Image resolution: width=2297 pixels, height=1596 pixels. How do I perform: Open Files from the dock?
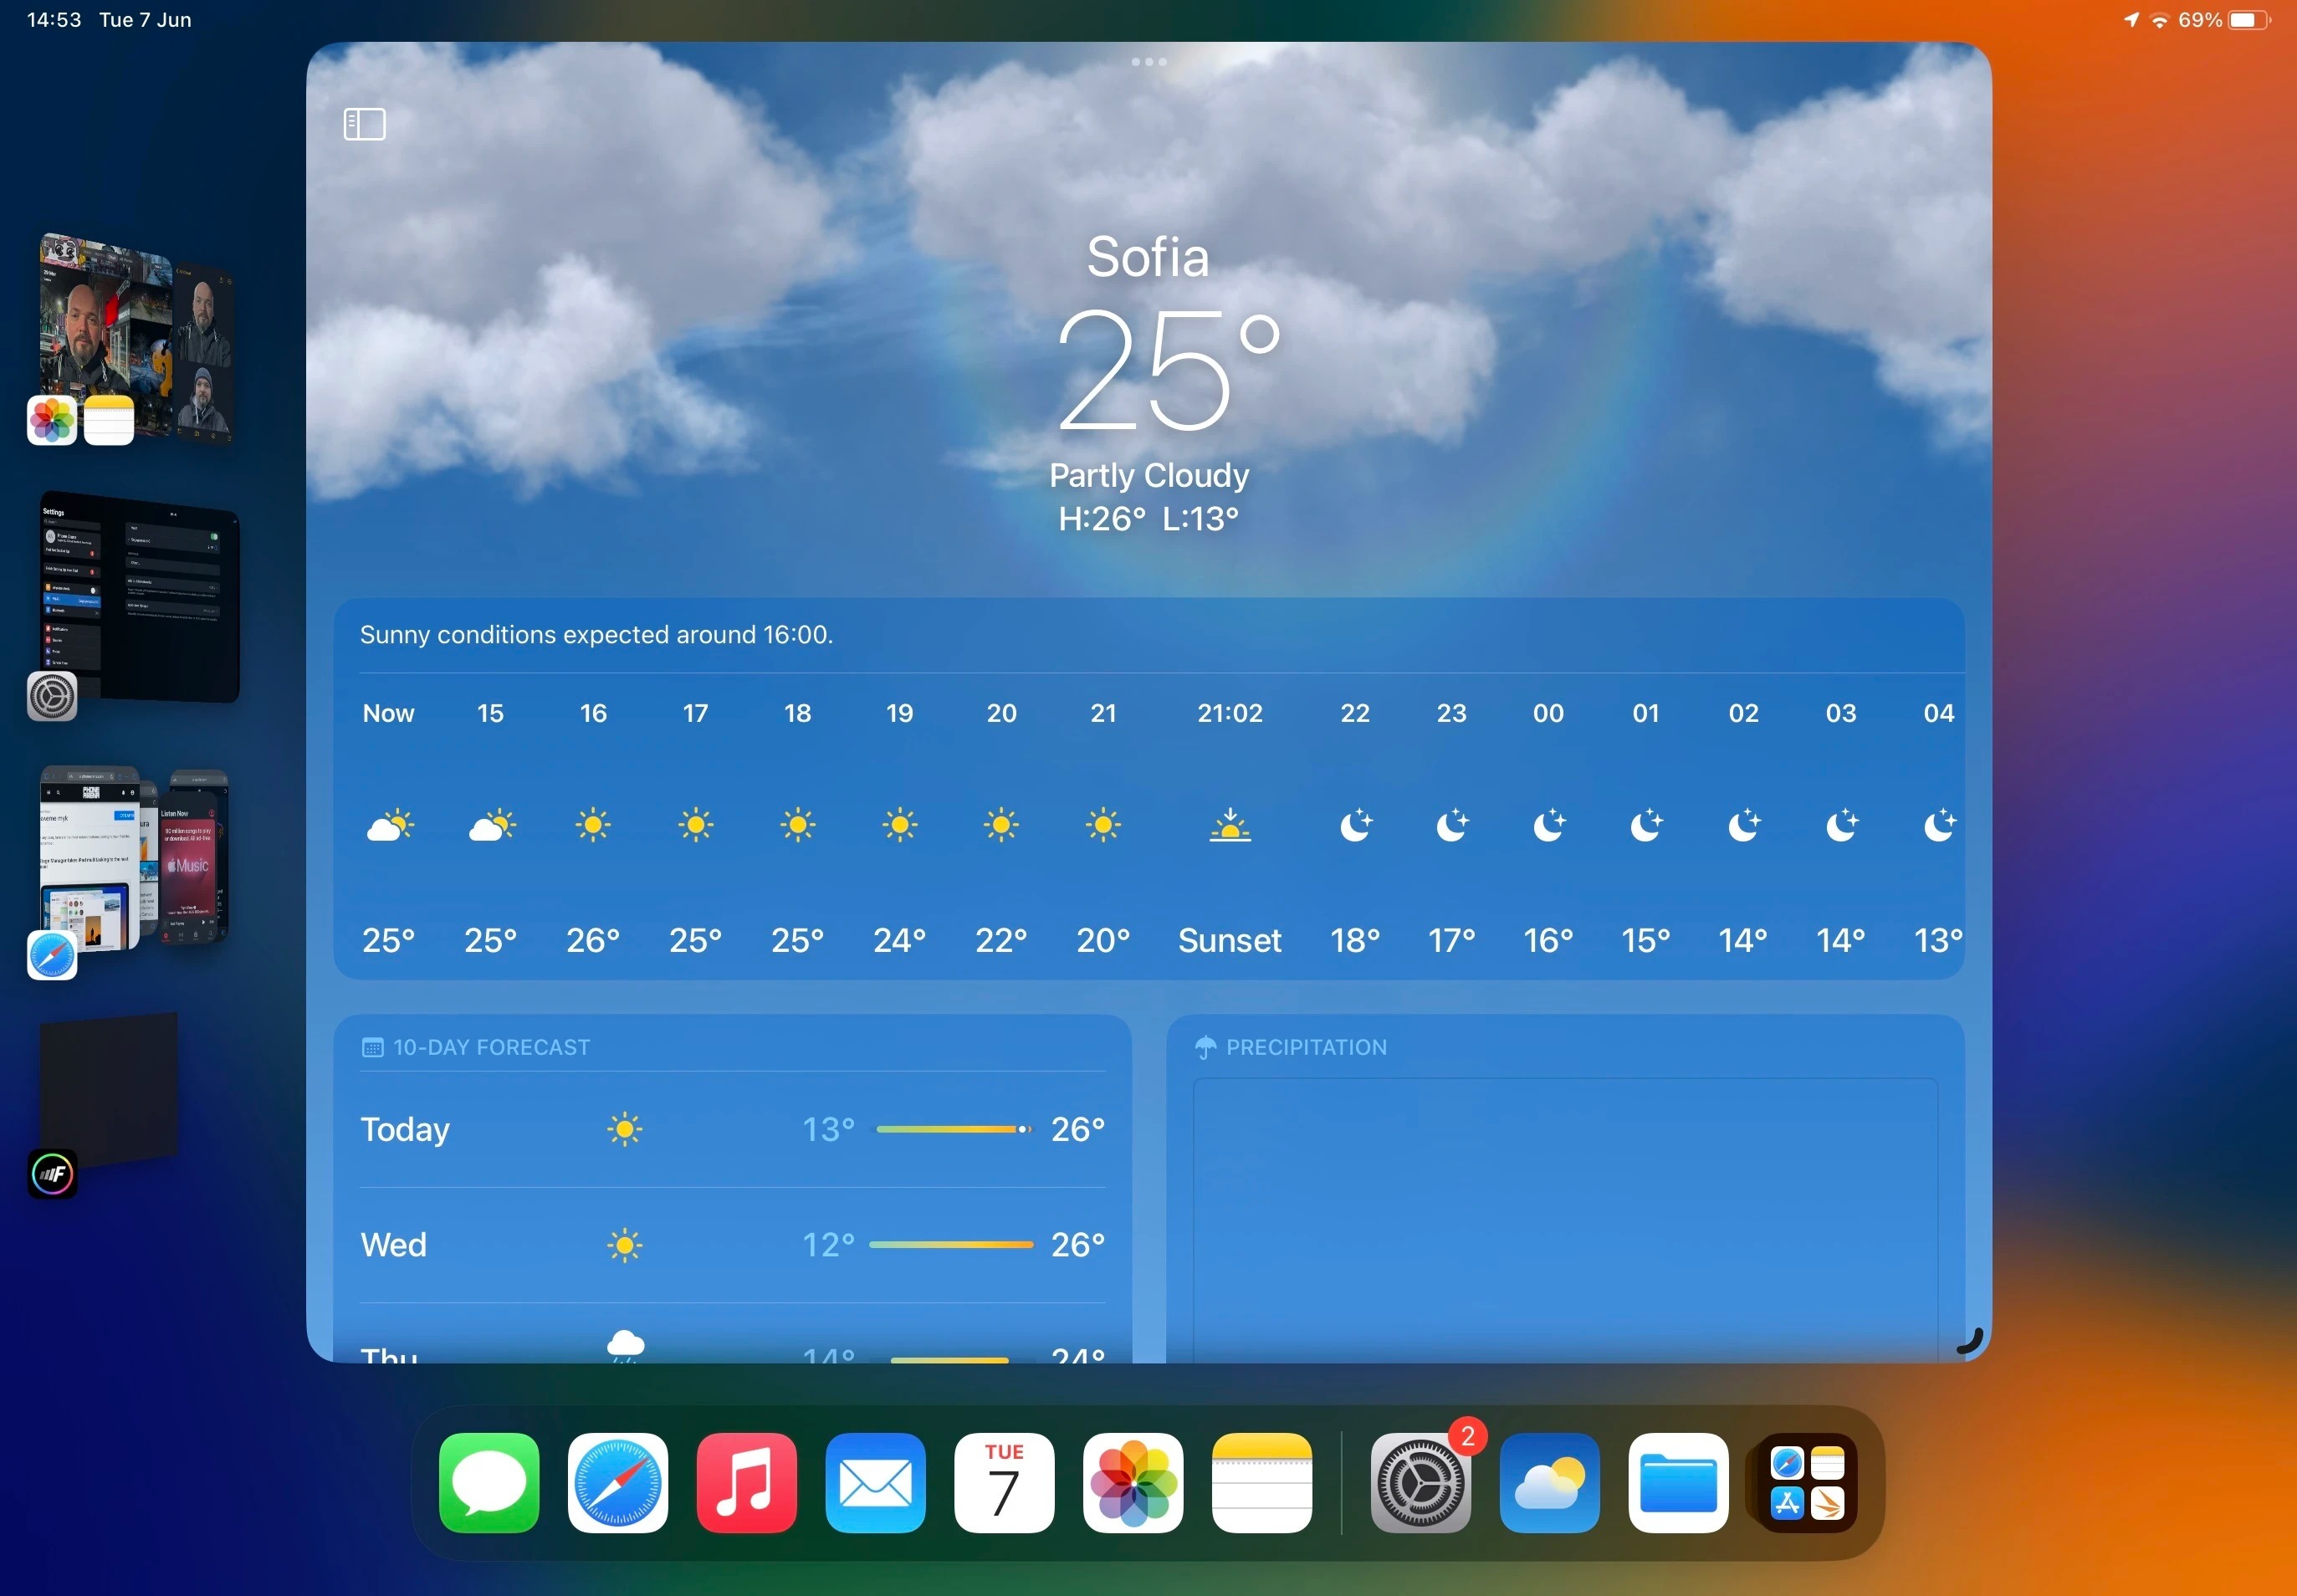(1677, 1482)
